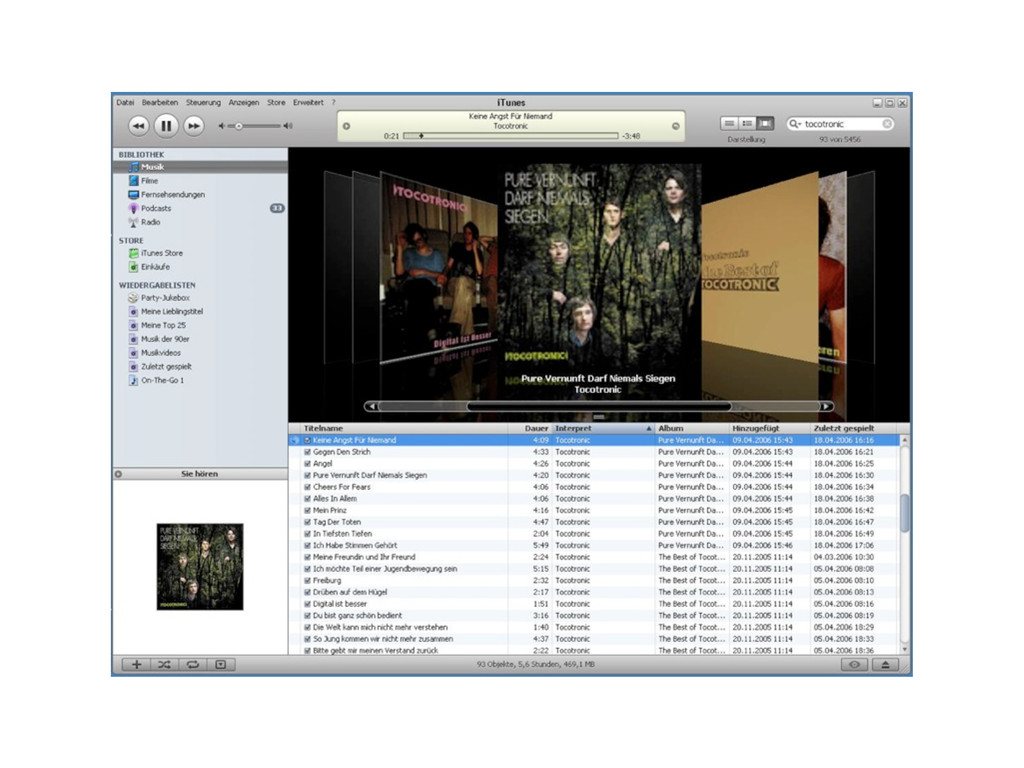Uncheck the Alles In Allem checkbox
Image resolution: width=1024 pixels, height=768 pixels.
click(308, 499)
